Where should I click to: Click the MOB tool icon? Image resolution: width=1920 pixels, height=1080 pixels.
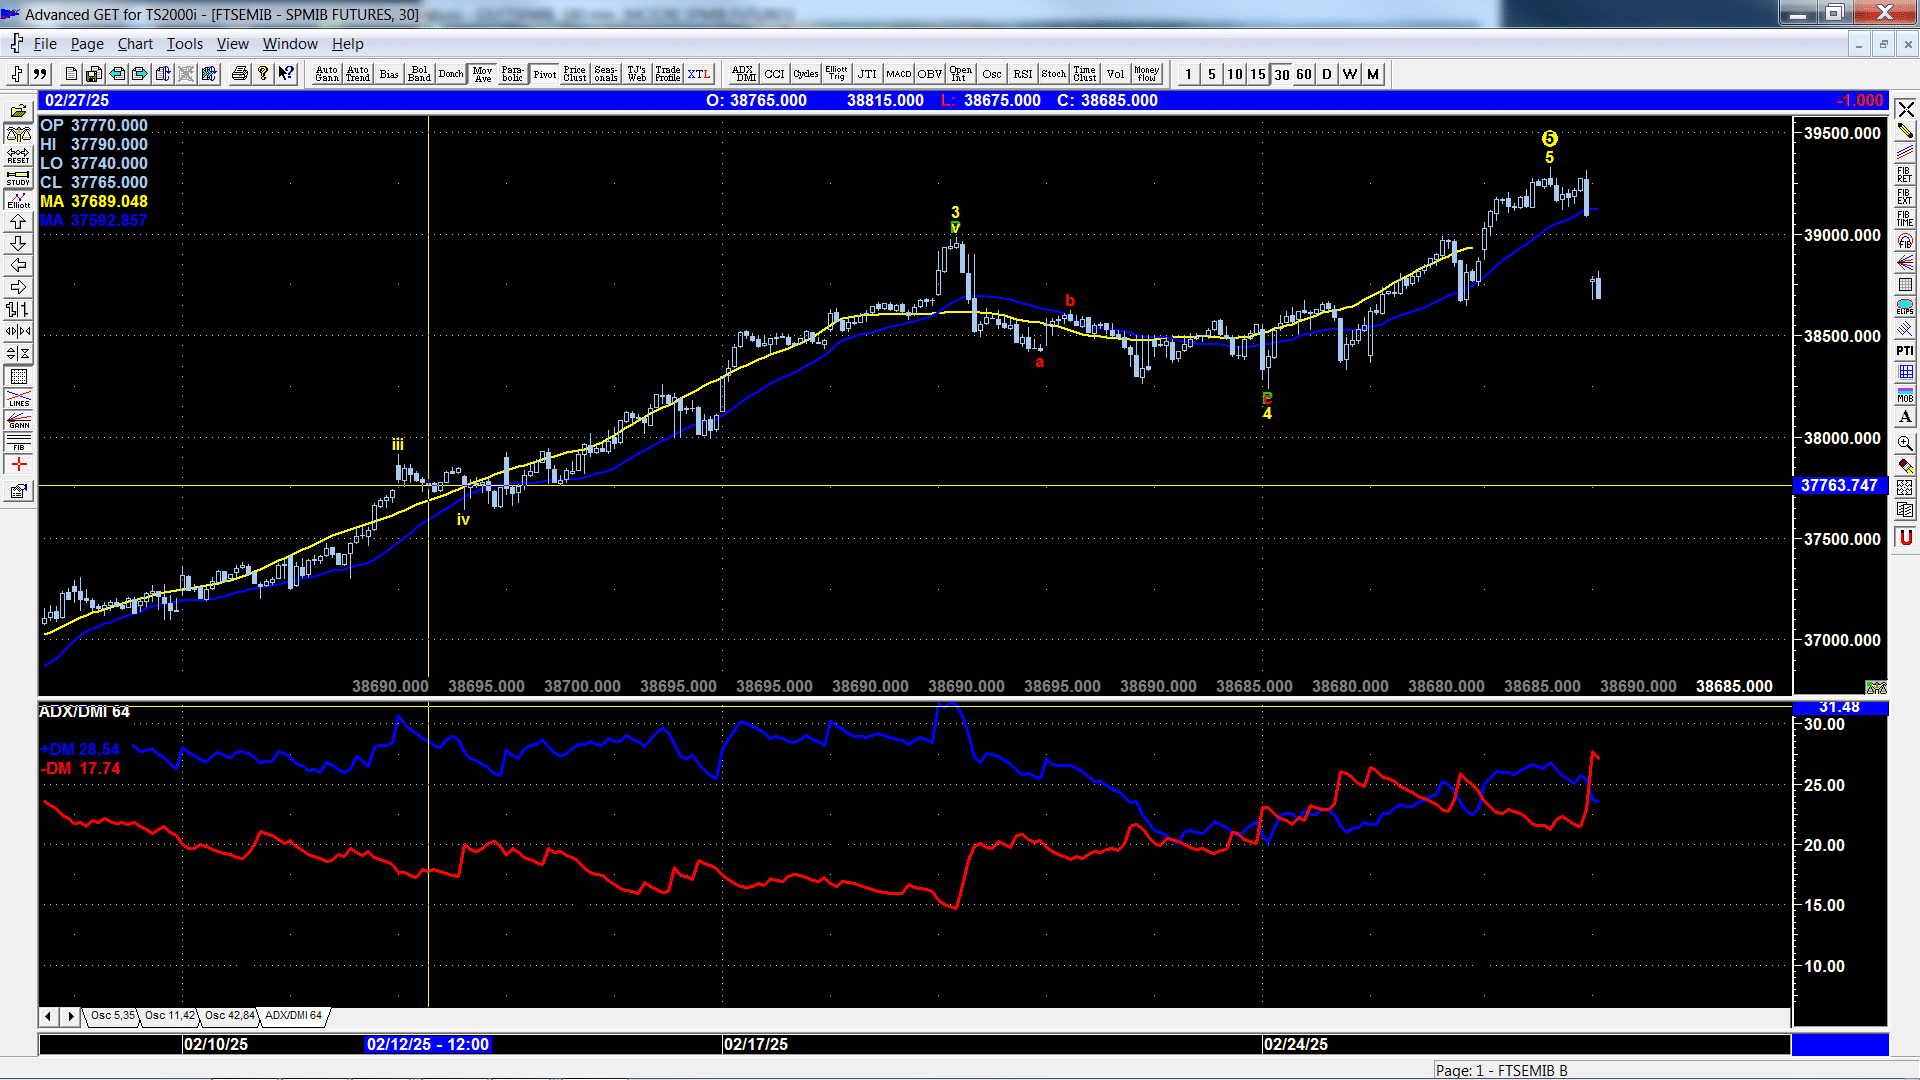pos(1905,394)
